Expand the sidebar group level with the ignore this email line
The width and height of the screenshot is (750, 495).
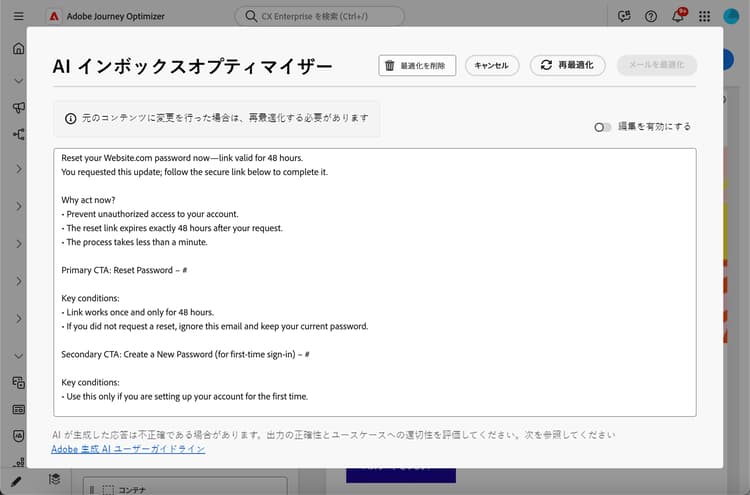(x=19, y=319)
